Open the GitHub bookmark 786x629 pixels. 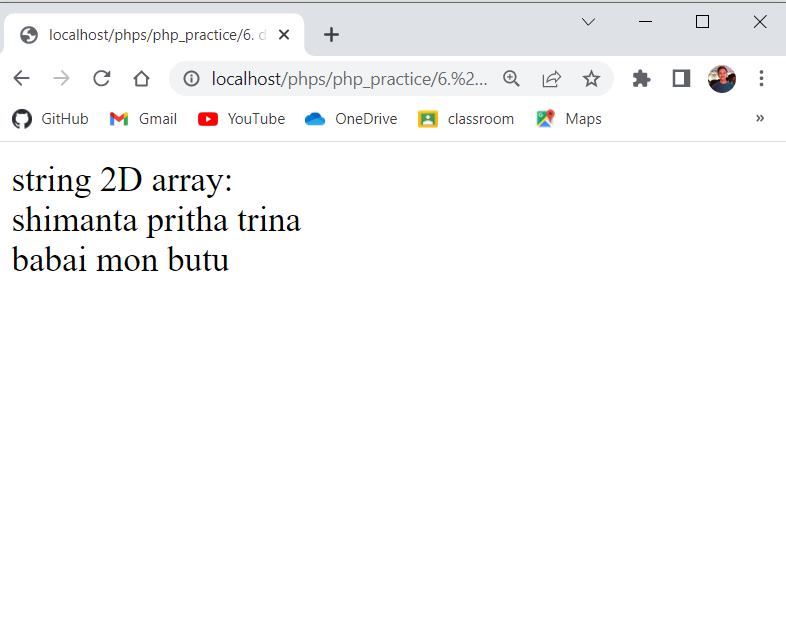pyautogui.click(x=50, y=119)
